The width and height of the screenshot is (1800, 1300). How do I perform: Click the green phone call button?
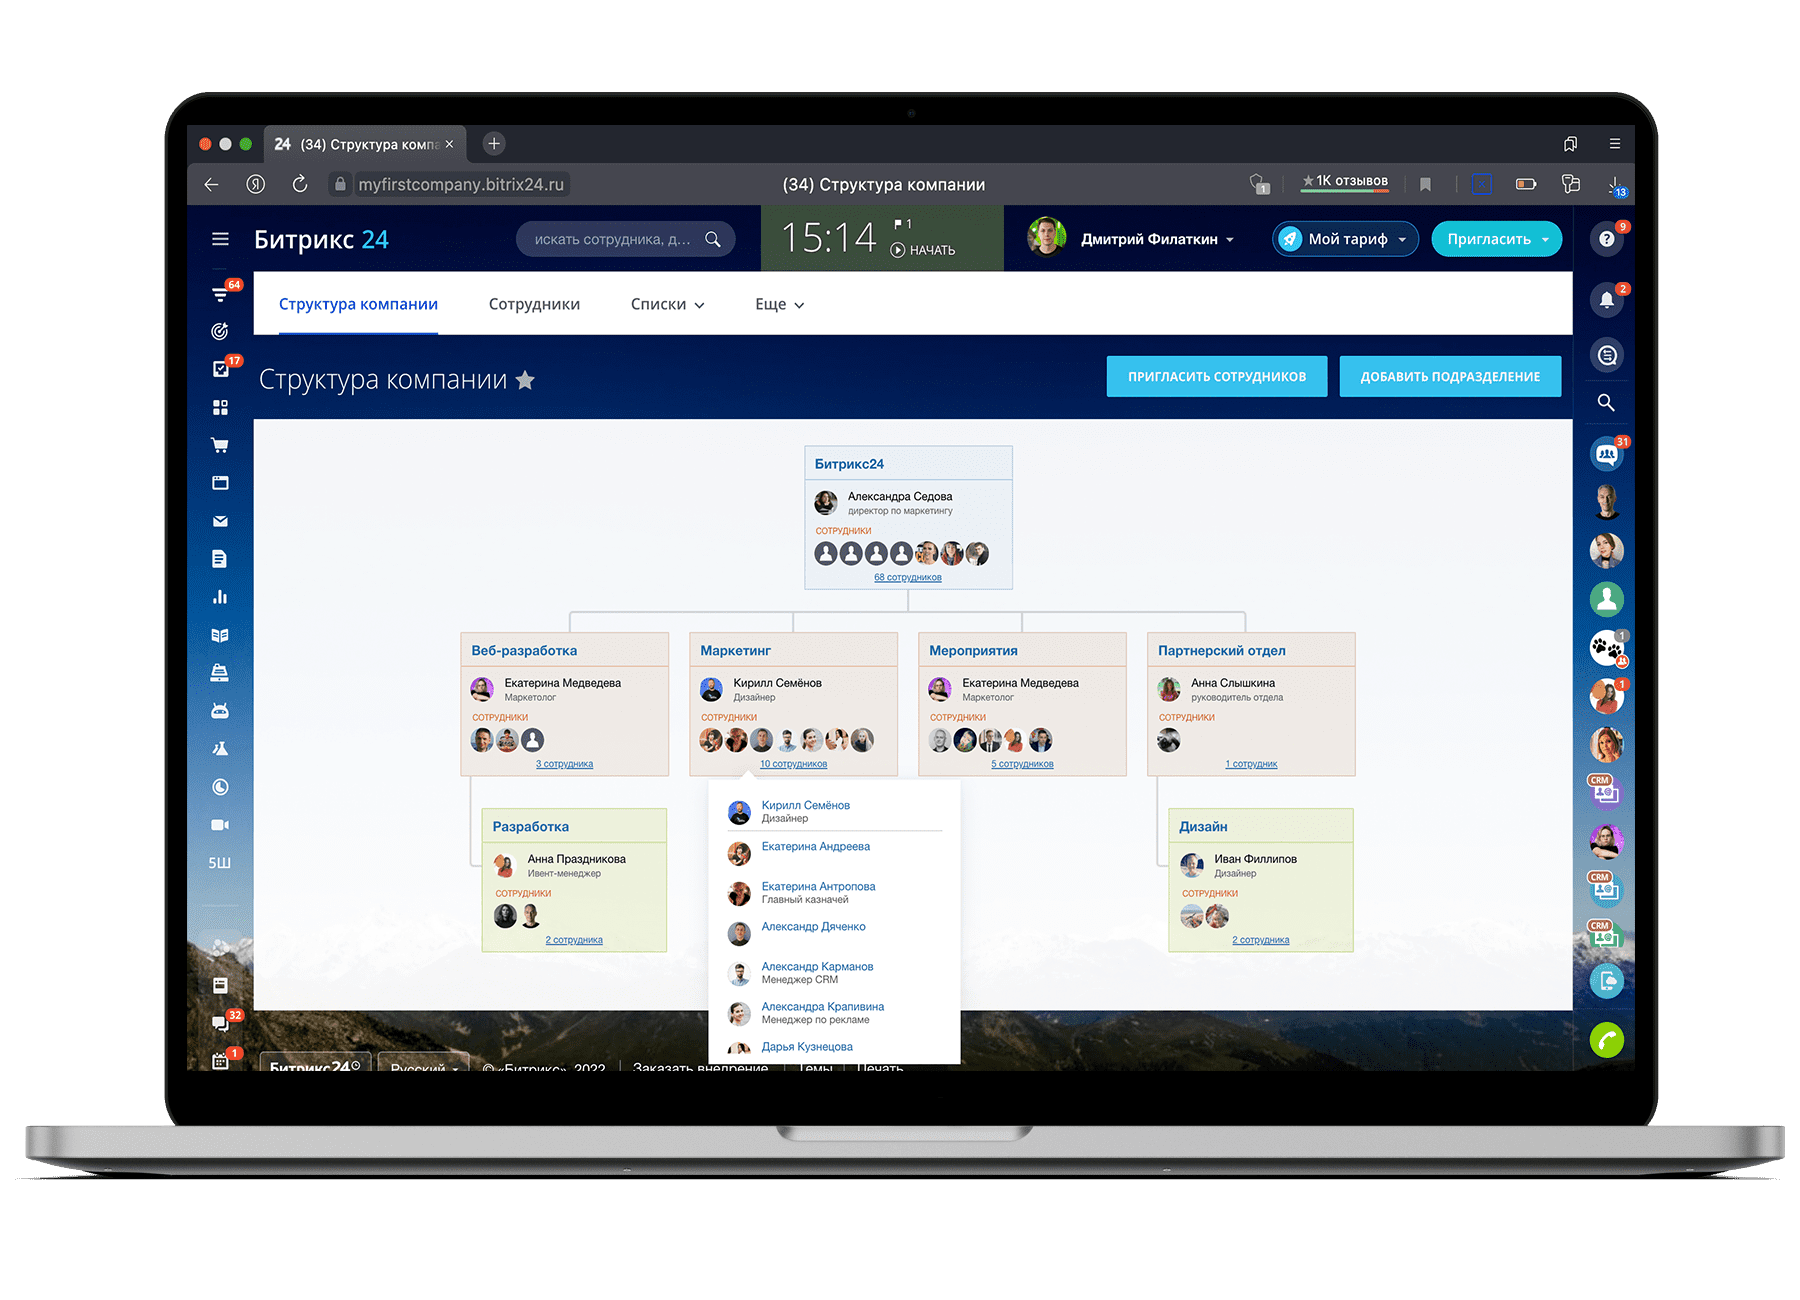[1606, 1041]
